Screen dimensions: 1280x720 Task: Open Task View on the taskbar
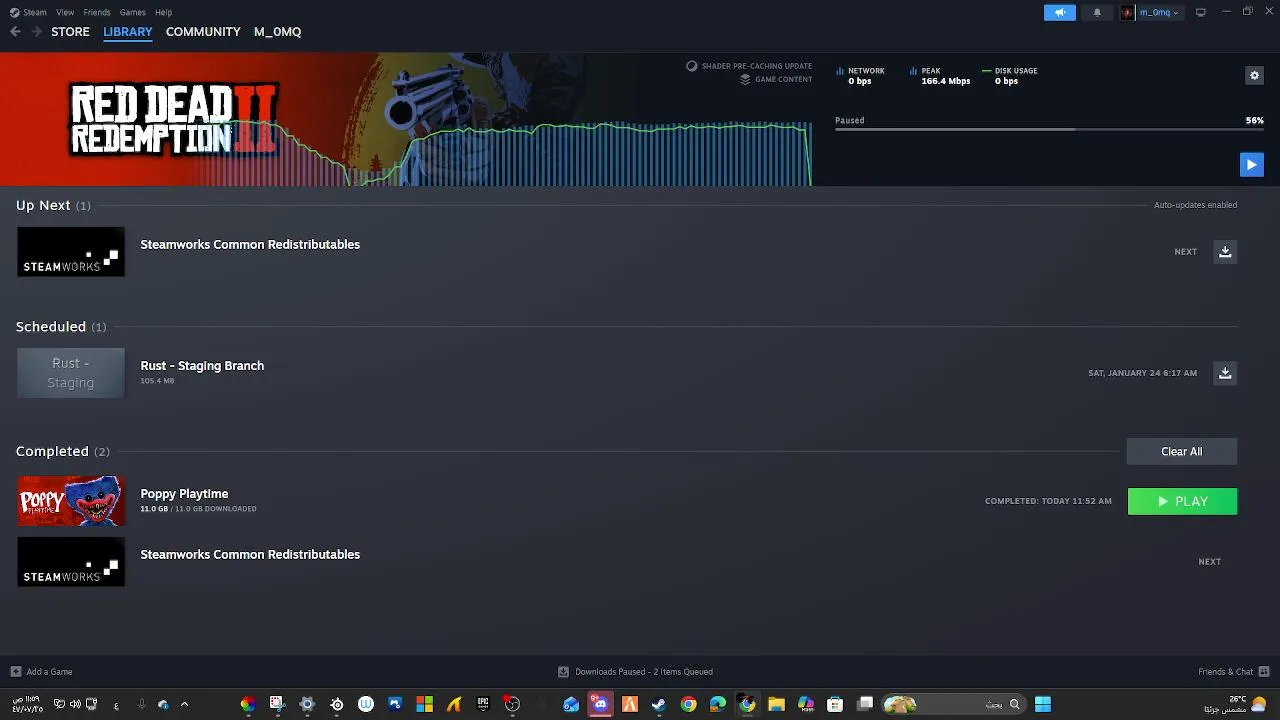point(865,704)
